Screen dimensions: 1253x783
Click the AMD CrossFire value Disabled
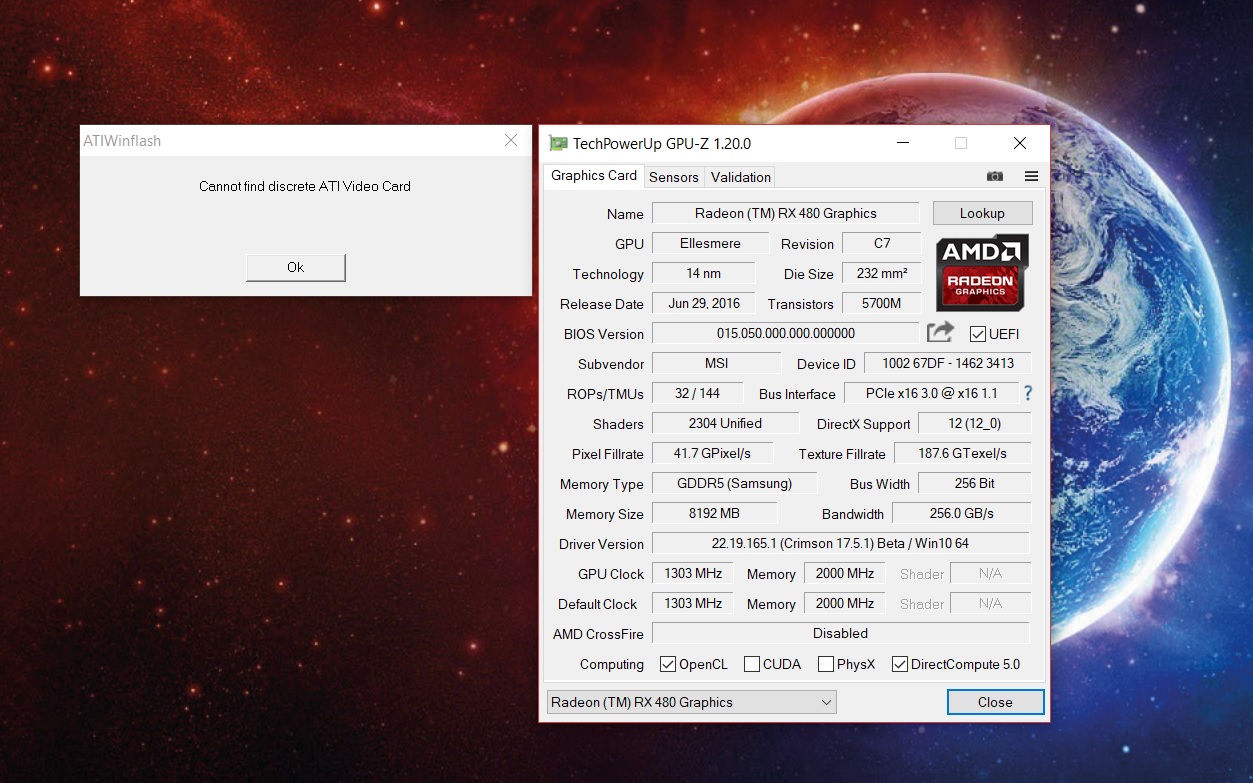(x=841, y=633)
